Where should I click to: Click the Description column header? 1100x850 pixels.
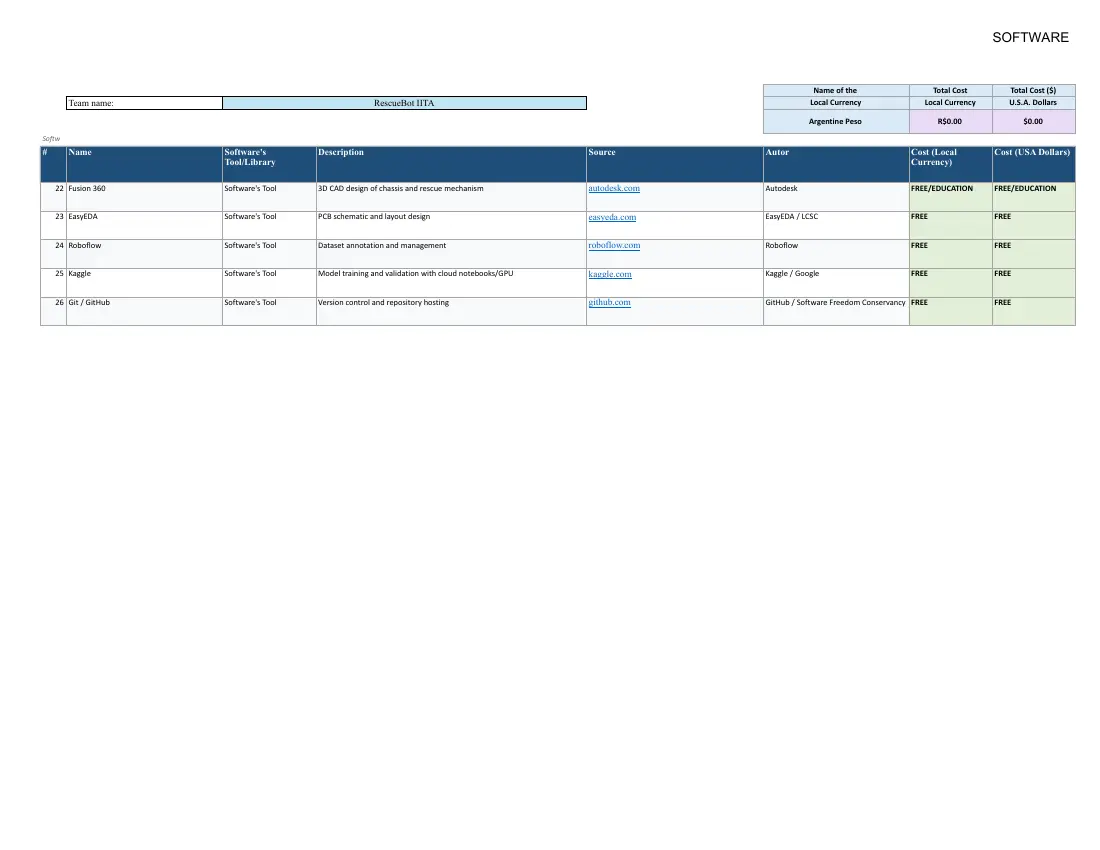[x=451, y=165]
